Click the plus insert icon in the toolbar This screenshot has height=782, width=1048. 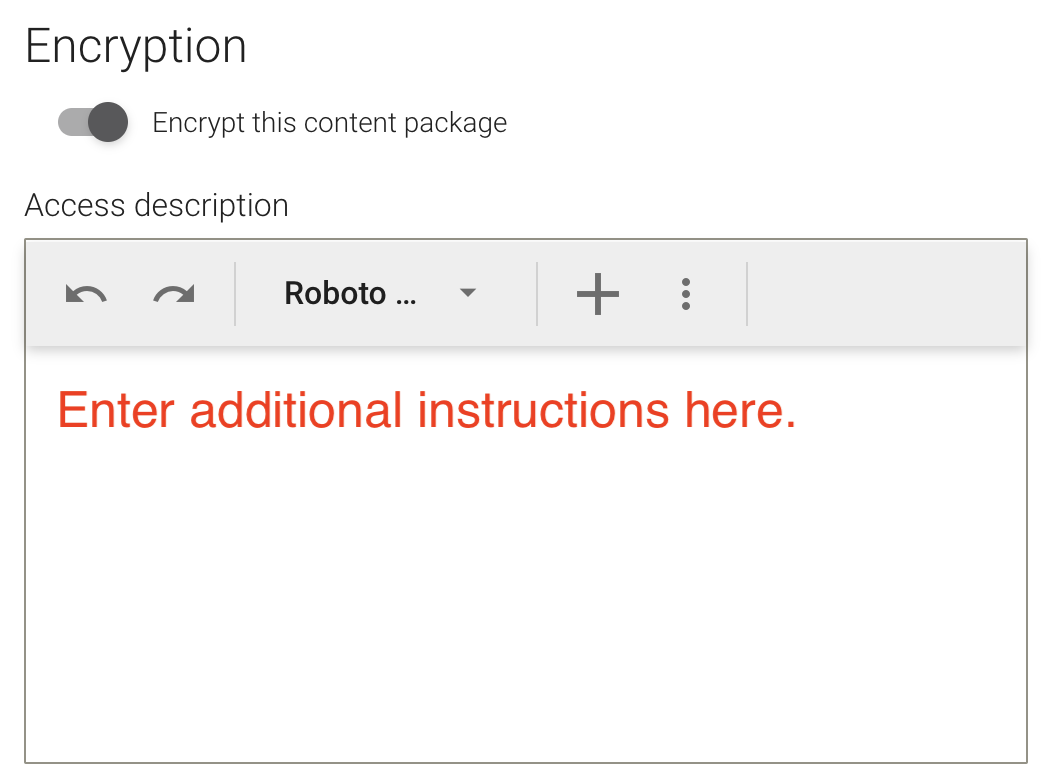click(598, 294)
